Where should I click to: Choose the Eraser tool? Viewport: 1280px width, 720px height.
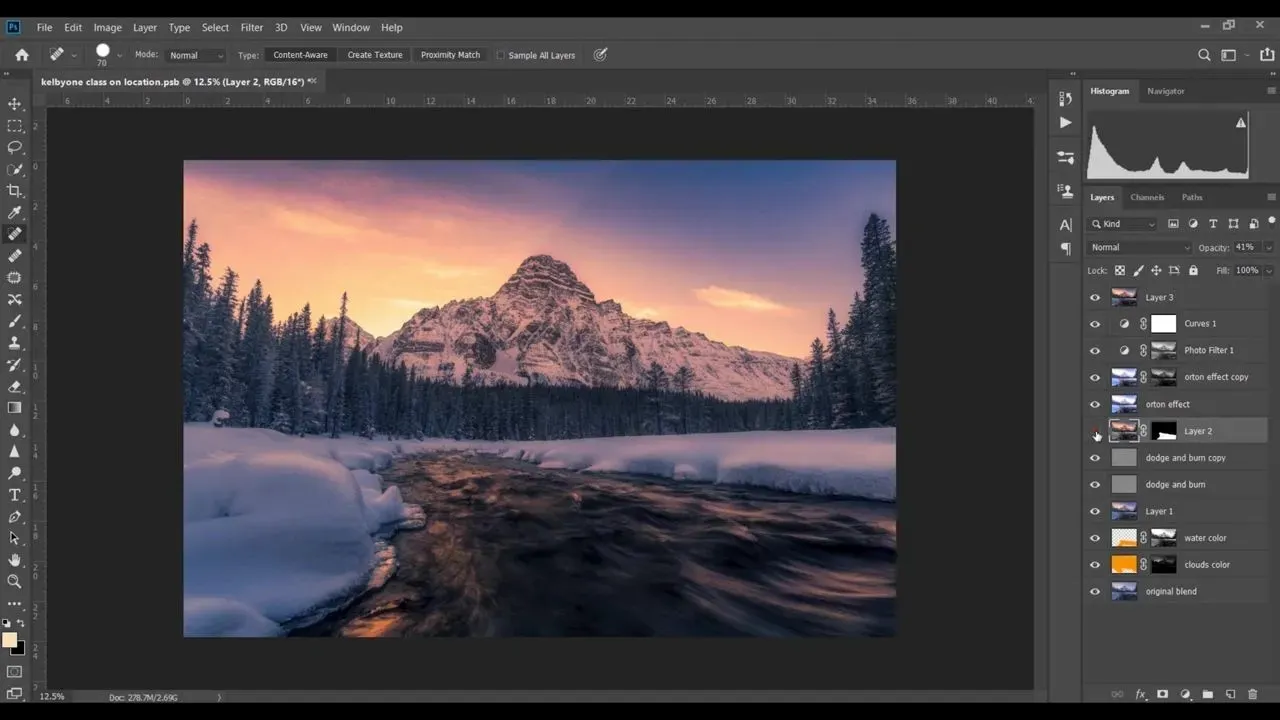click(14, 386)
